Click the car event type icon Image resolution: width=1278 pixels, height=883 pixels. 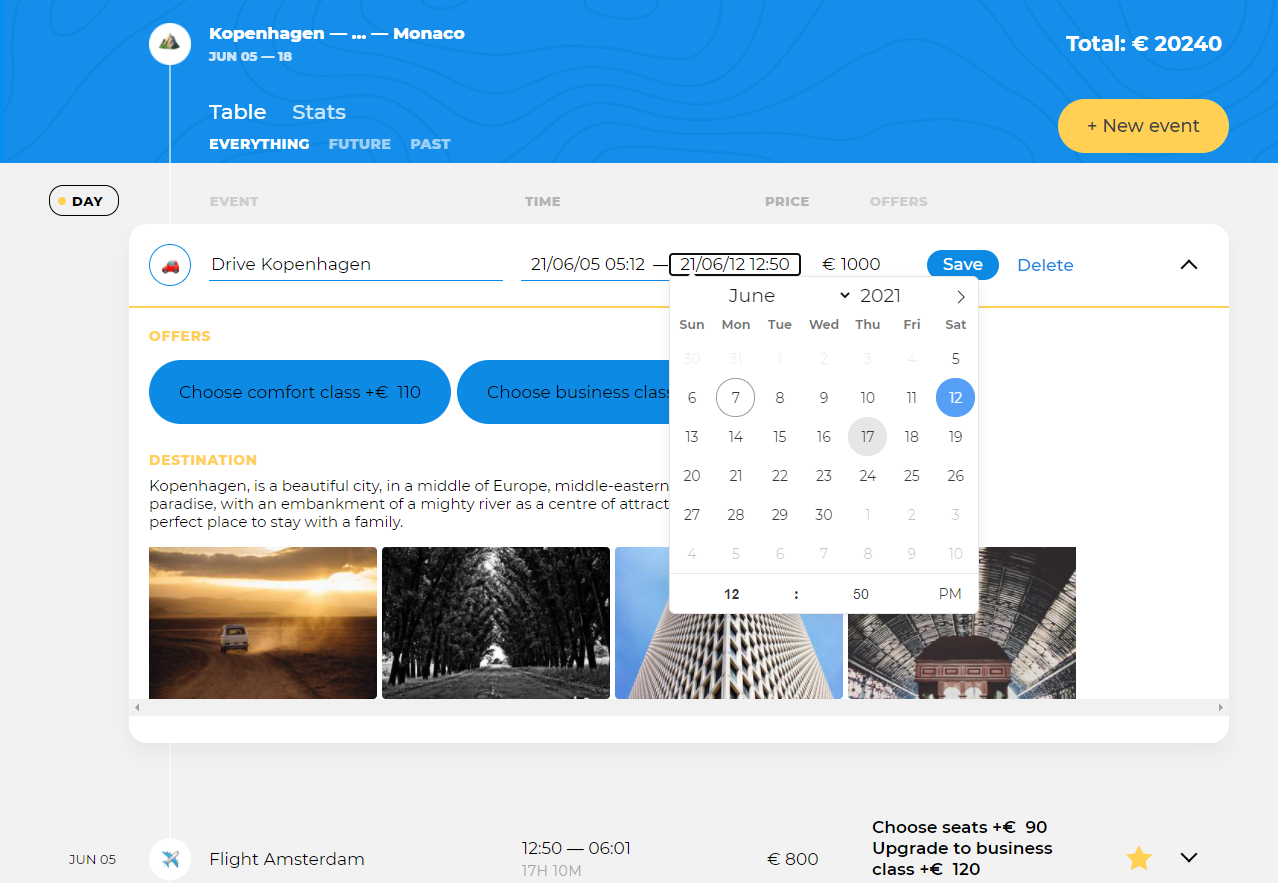pos(170,265)
